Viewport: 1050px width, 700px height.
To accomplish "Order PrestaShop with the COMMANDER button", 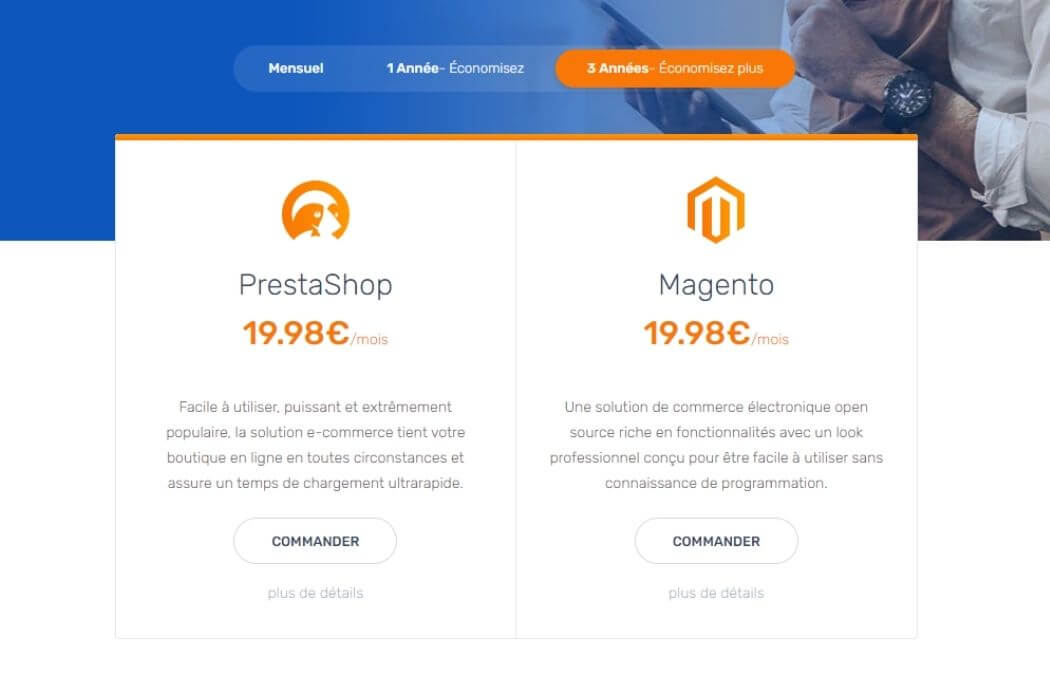I will coord(315,541).
